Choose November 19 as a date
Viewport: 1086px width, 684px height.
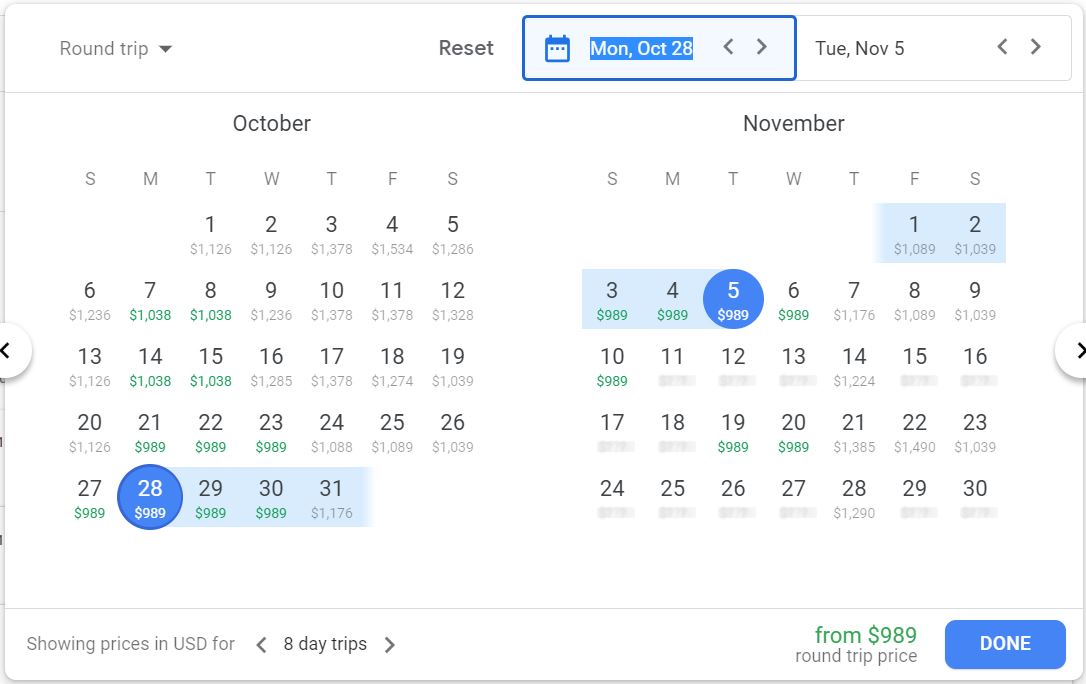tap(733, 432)
